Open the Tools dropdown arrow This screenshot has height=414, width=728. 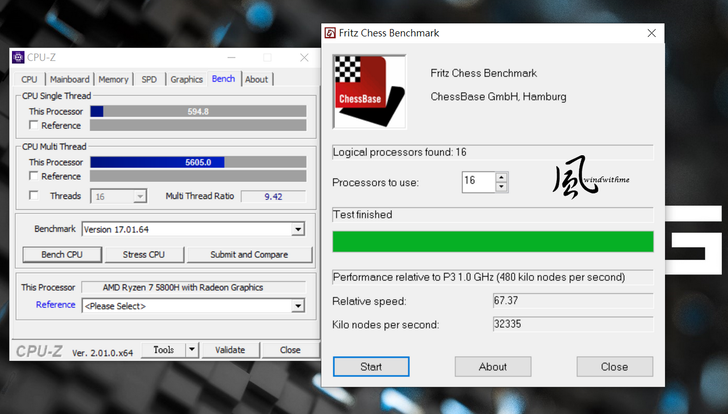click(192, 349)
